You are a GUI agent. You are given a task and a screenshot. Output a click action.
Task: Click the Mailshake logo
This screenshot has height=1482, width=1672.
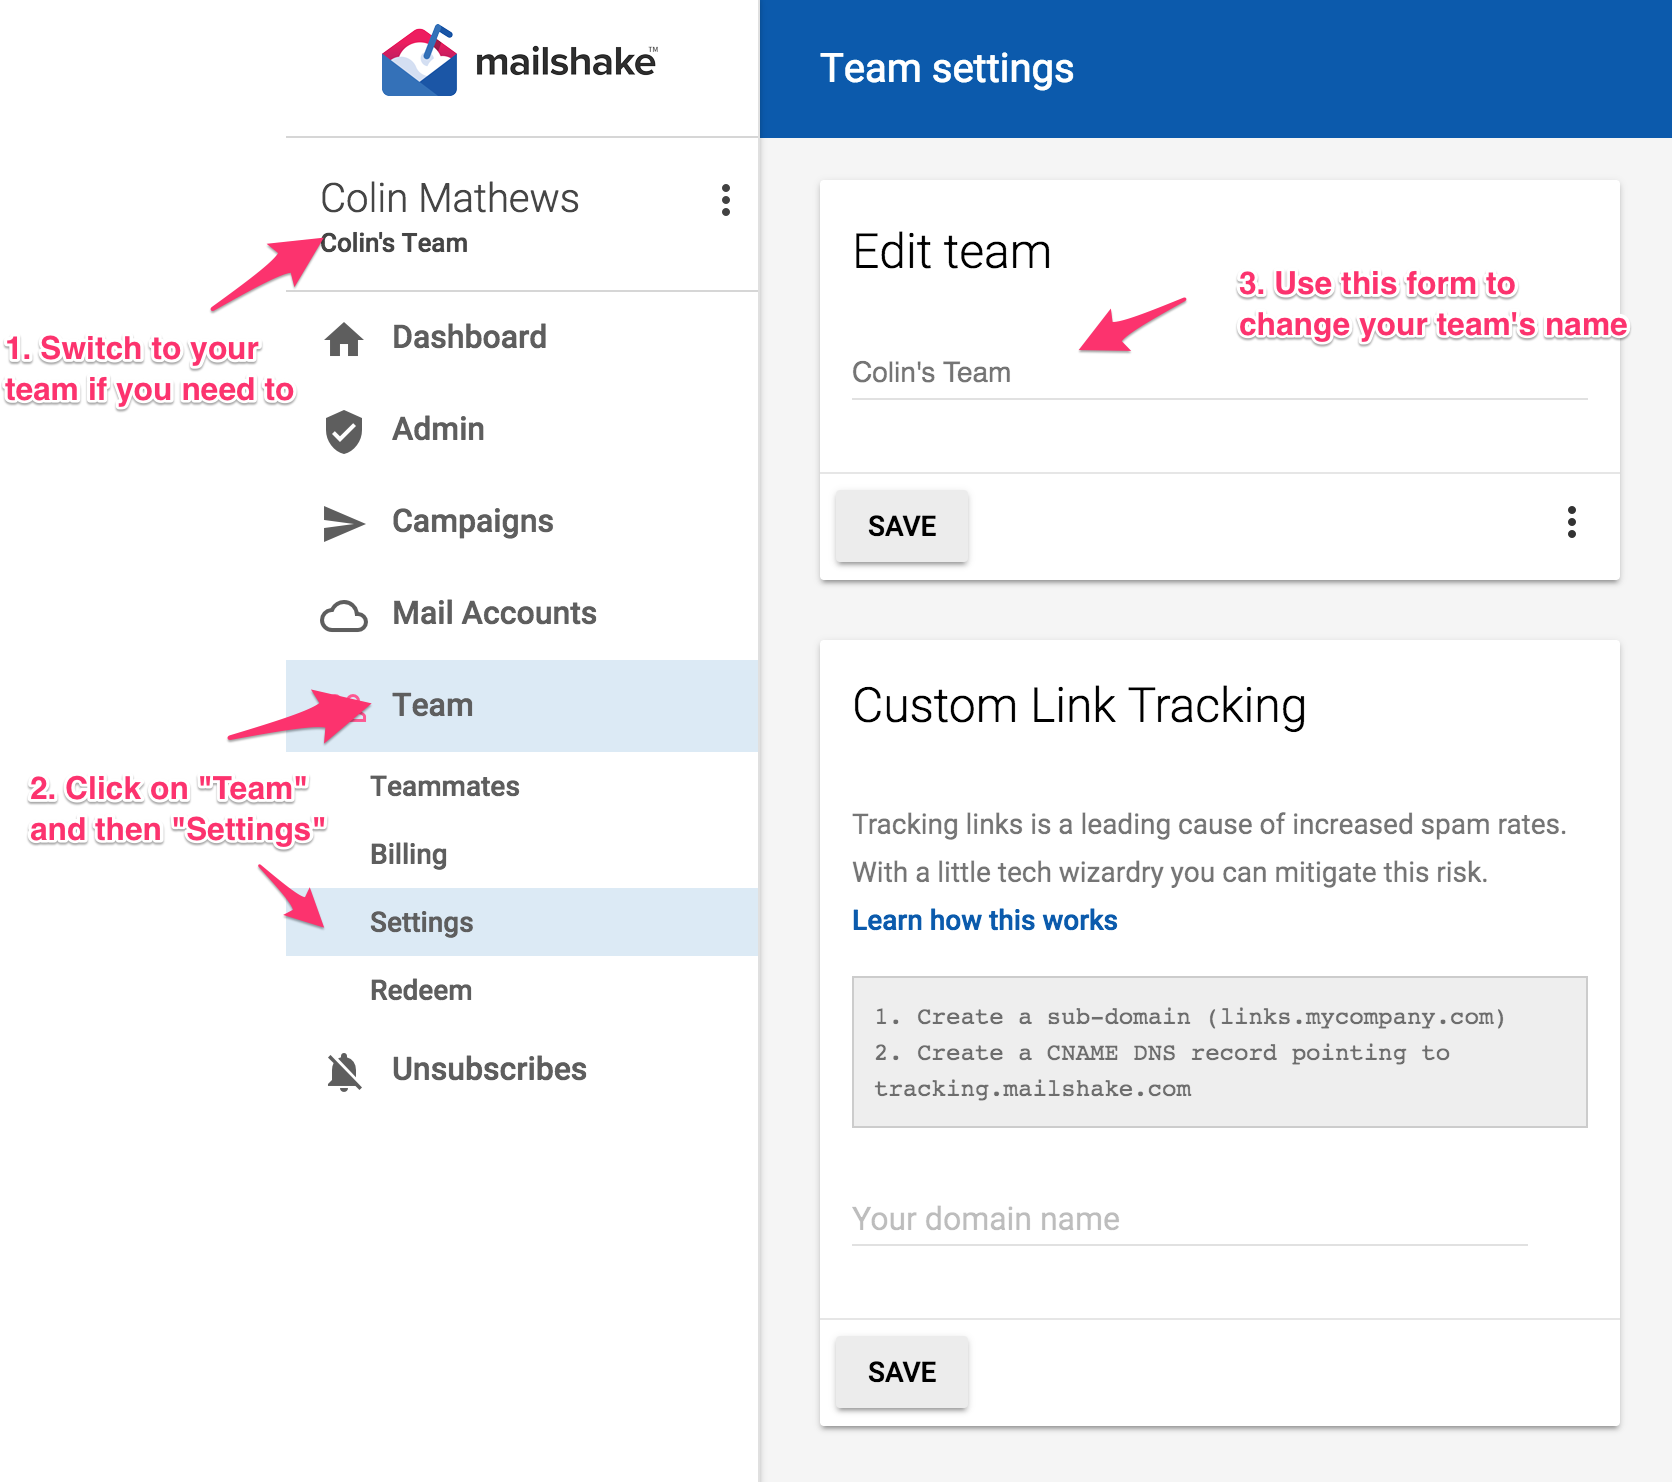pos(520,62)
